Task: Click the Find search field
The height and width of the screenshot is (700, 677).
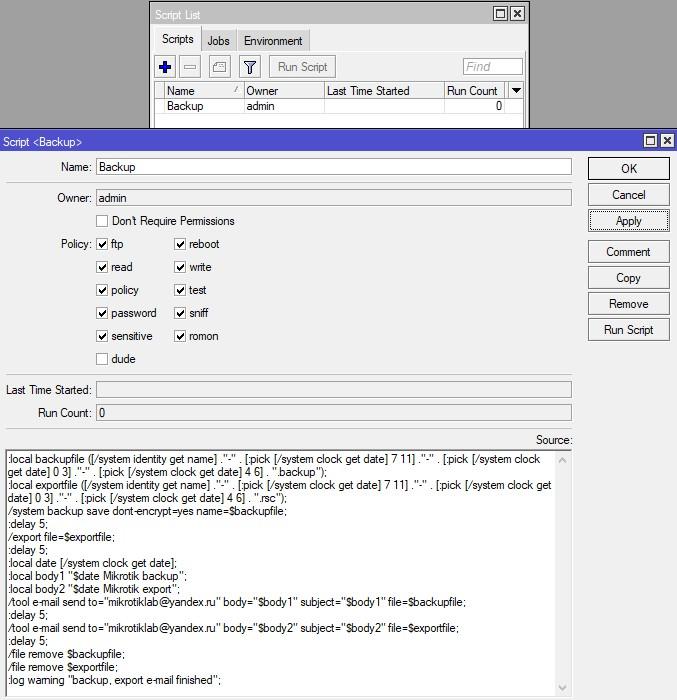Action: click(493, 67)
